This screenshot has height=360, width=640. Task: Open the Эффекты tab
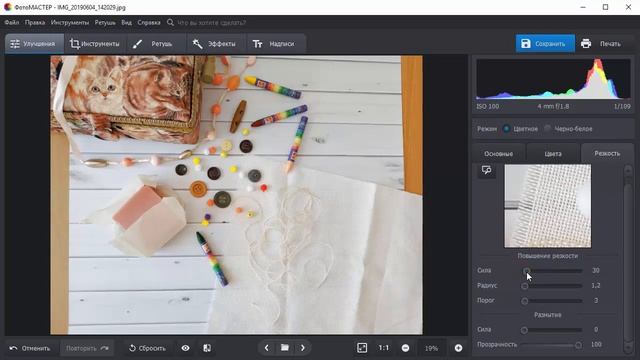(x=215, y=44)
